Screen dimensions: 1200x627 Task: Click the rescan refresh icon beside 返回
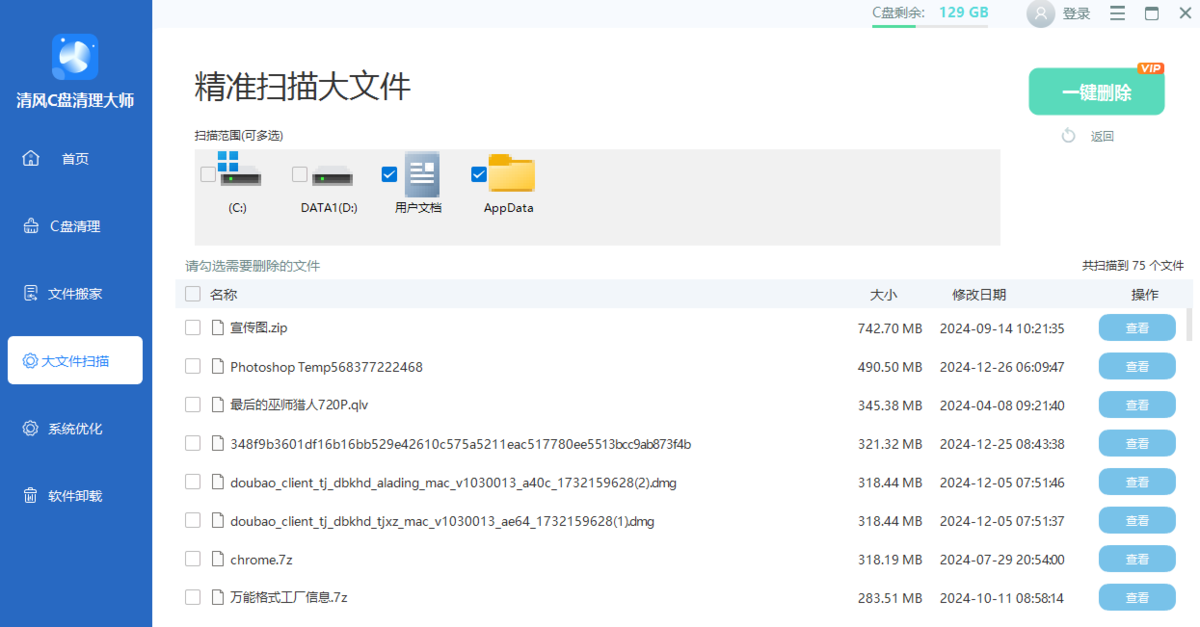tap(1068, 135)
